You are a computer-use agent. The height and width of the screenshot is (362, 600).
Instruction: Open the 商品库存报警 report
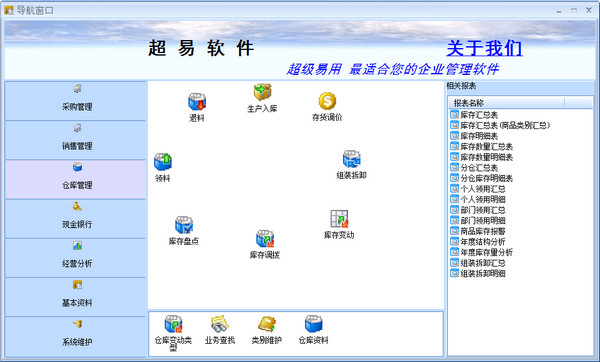(483, 231)
